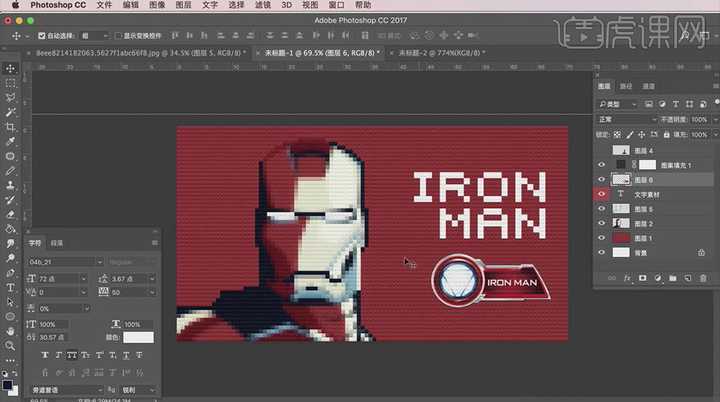Open the layer filter kind dropdown

[x=618, y=104]
